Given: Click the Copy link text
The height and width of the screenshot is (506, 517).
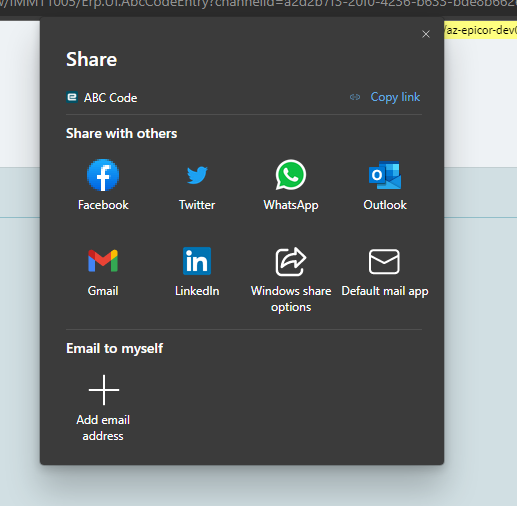Looking at the screenshot, I should click(395, 97).
